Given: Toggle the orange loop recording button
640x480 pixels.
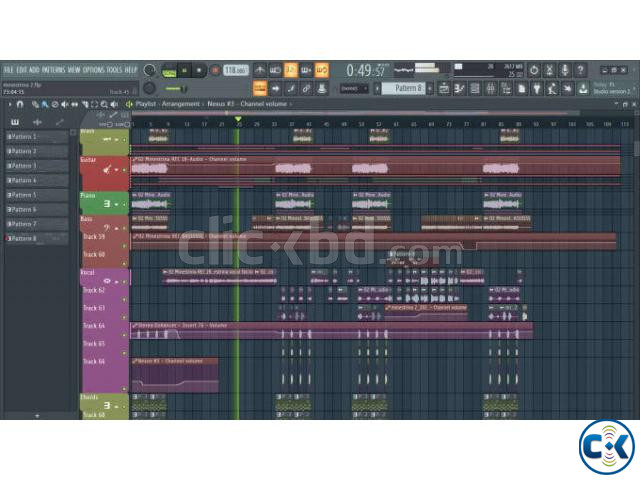Looking at the screenshot, I should 322,70.
